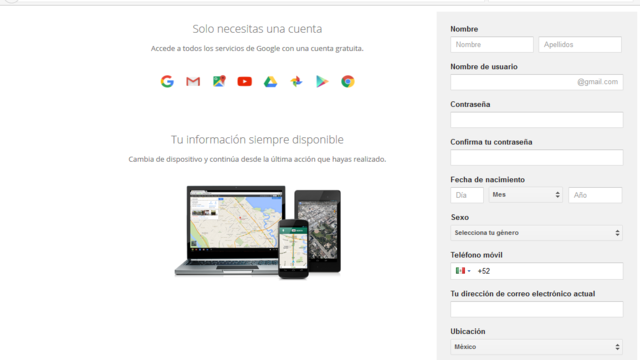The image size is (640, 360).
Task: Click the Gmail envelope icon
Action: click(x=193, y=82)
